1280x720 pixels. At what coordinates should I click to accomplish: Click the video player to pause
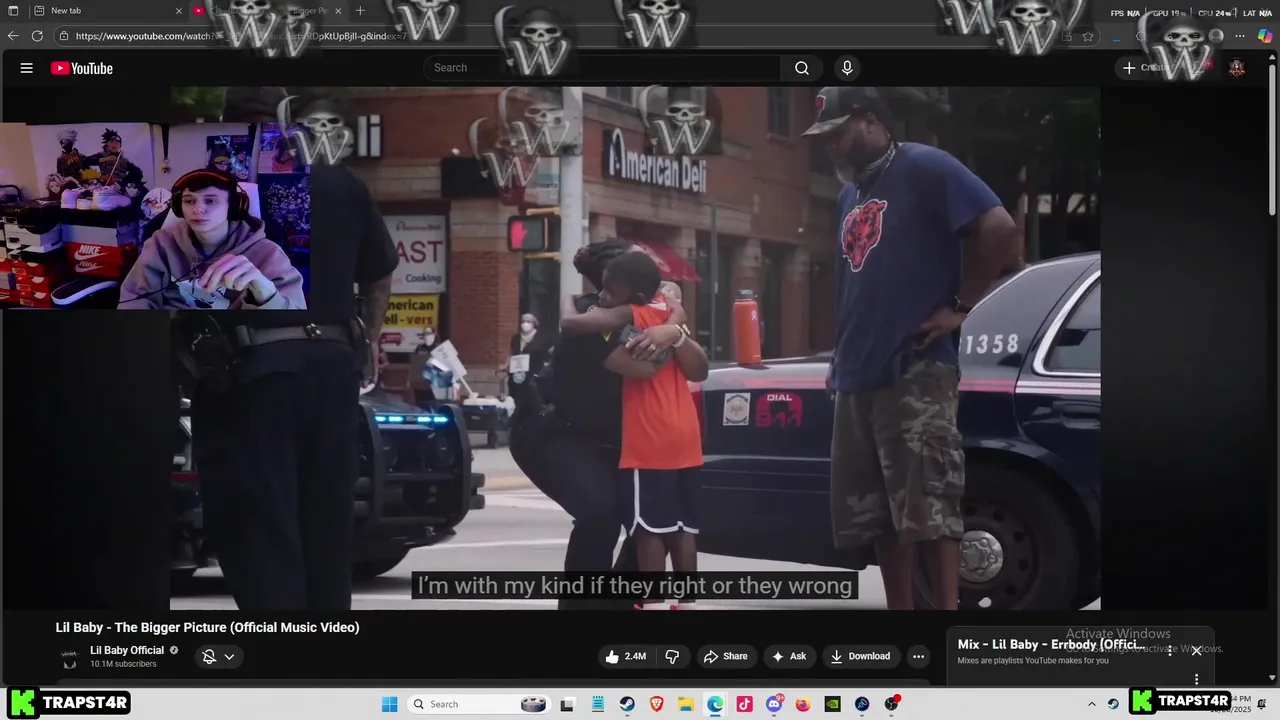click(x=635, y=348)
